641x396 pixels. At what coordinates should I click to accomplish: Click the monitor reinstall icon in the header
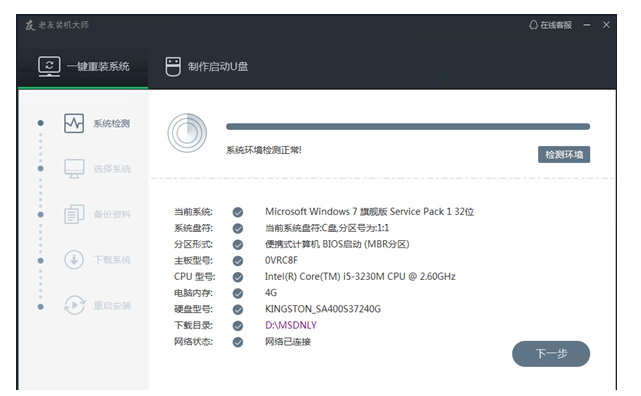[x=49, y=66]
